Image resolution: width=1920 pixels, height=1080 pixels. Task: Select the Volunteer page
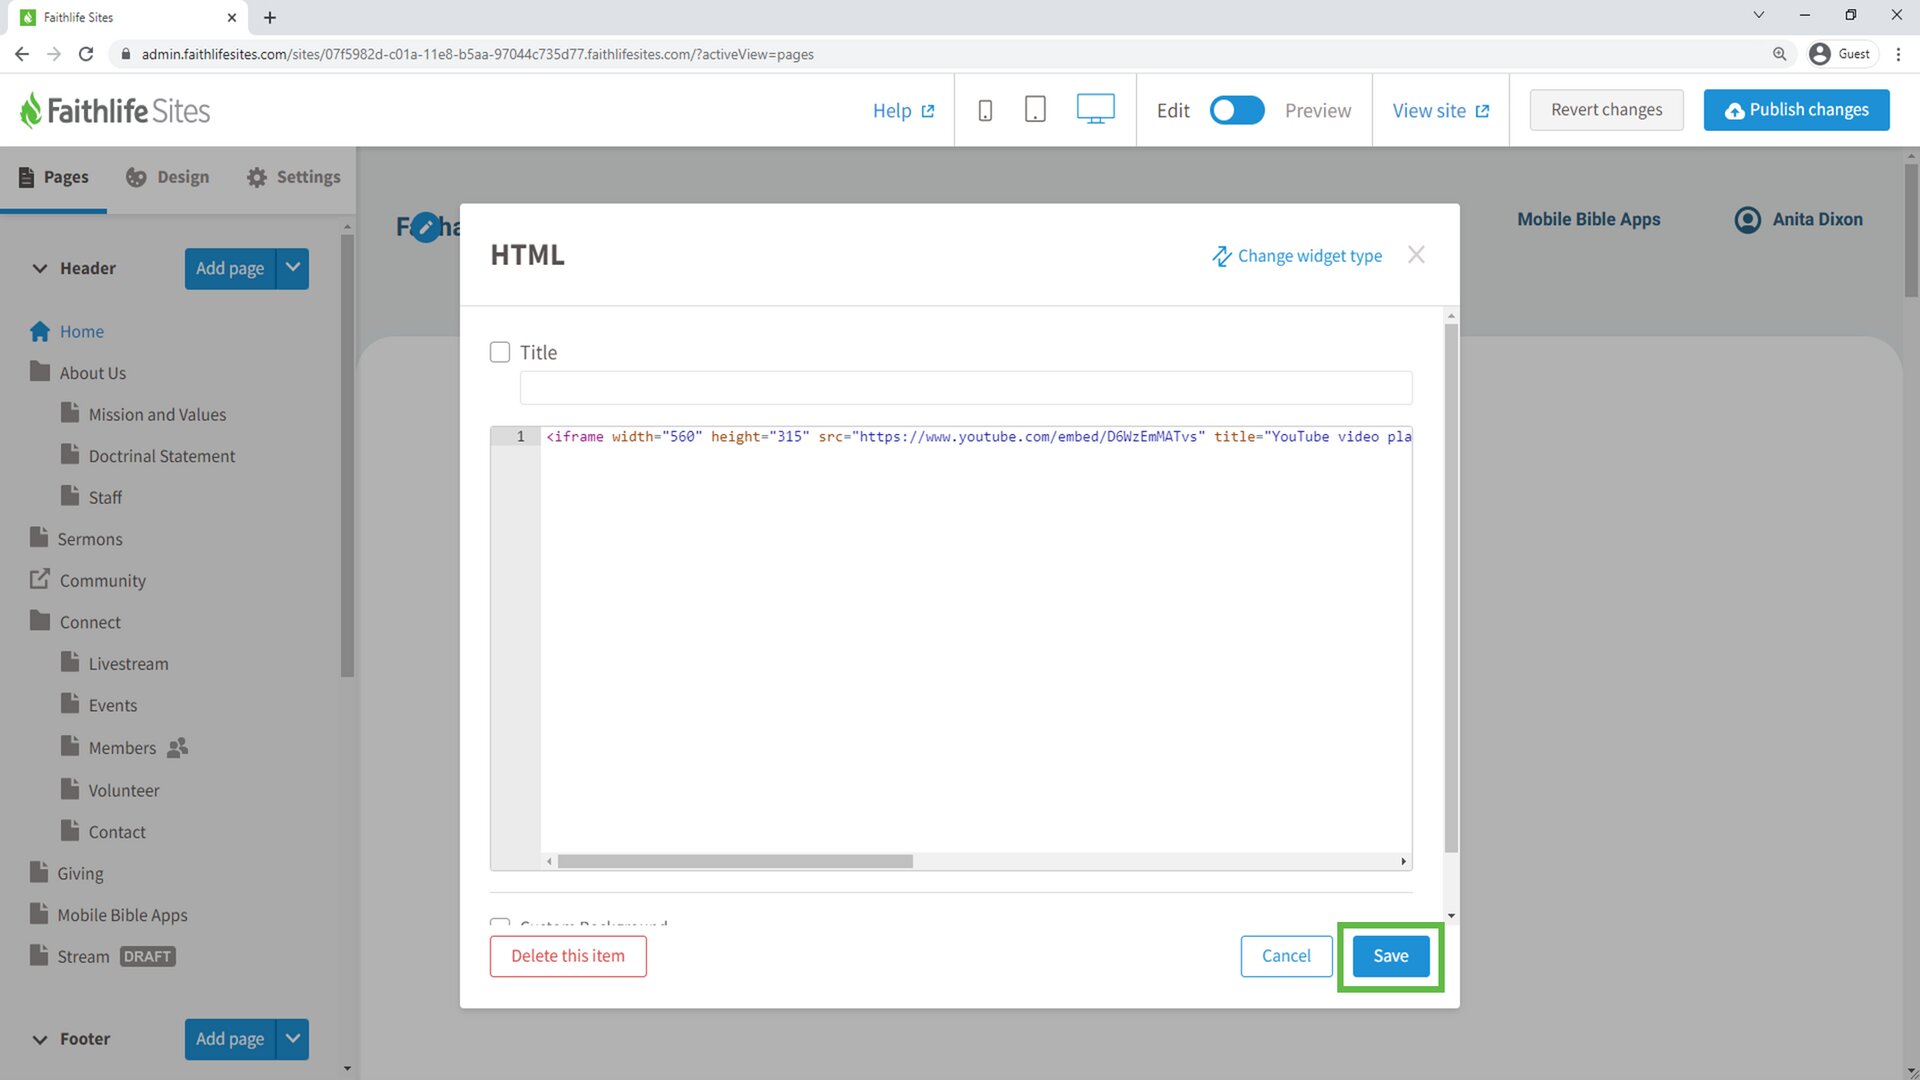[x=124, y=790]
